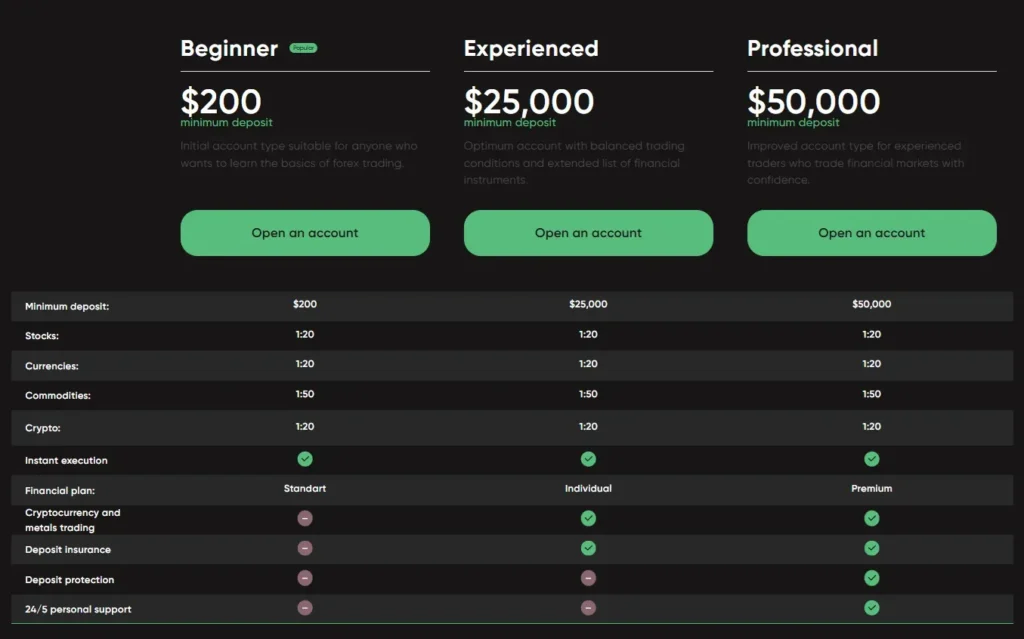Click Experienced Deposit insurance checkmark icon
The image size is (1024, 639).
tap(588, 548)
